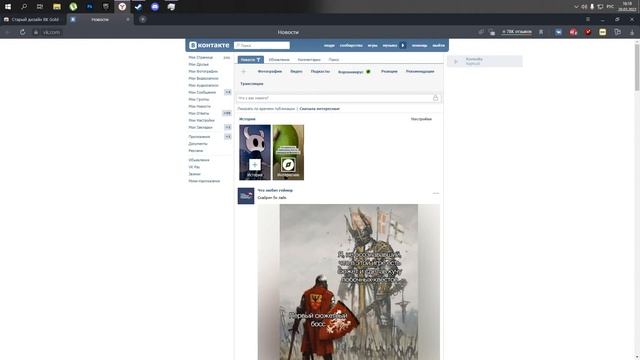
Task: Open Мои Аудиозаписи in sidebar
Action: (203, 85)
